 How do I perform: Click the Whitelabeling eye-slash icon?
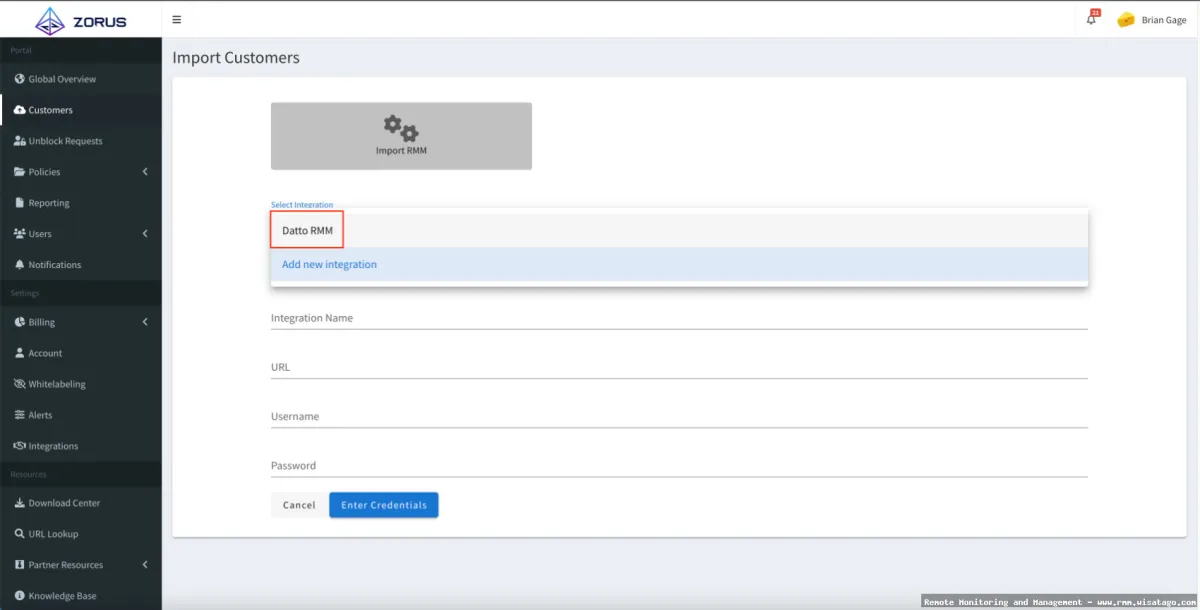coord(19,384)
